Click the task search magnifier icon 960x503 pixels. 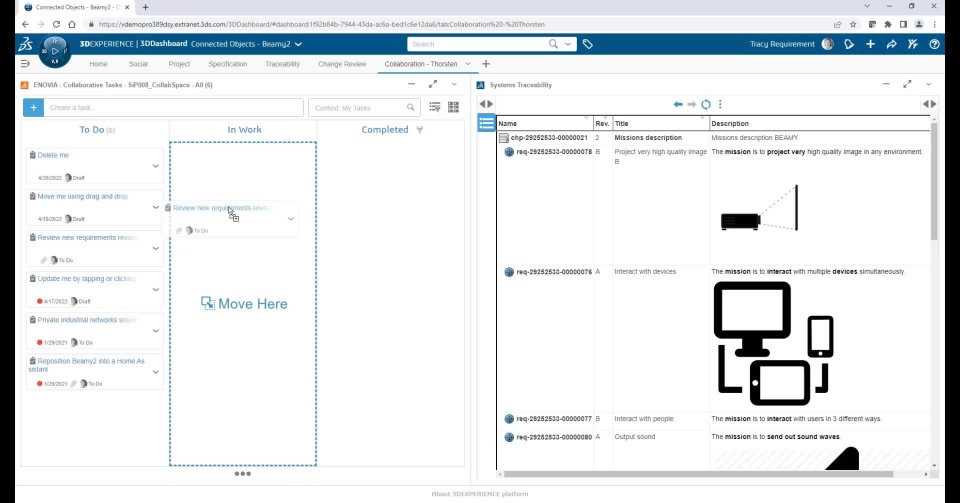(x=410, y=107)
